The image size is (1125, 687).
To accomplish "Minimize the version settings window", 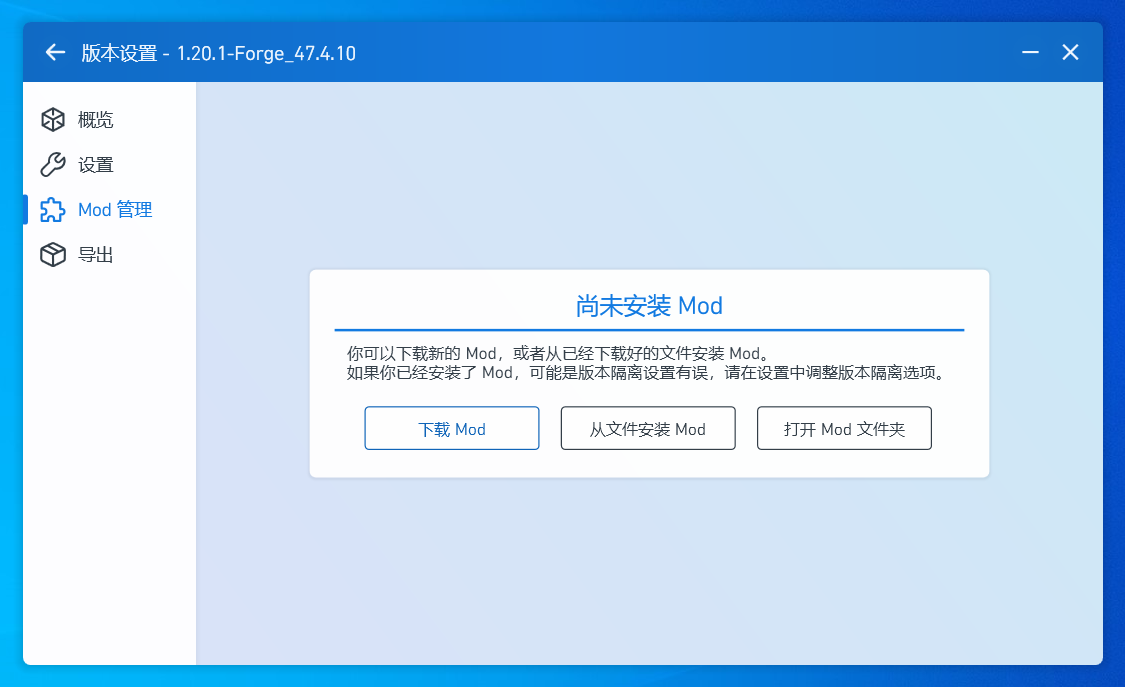I will 1030,53.
